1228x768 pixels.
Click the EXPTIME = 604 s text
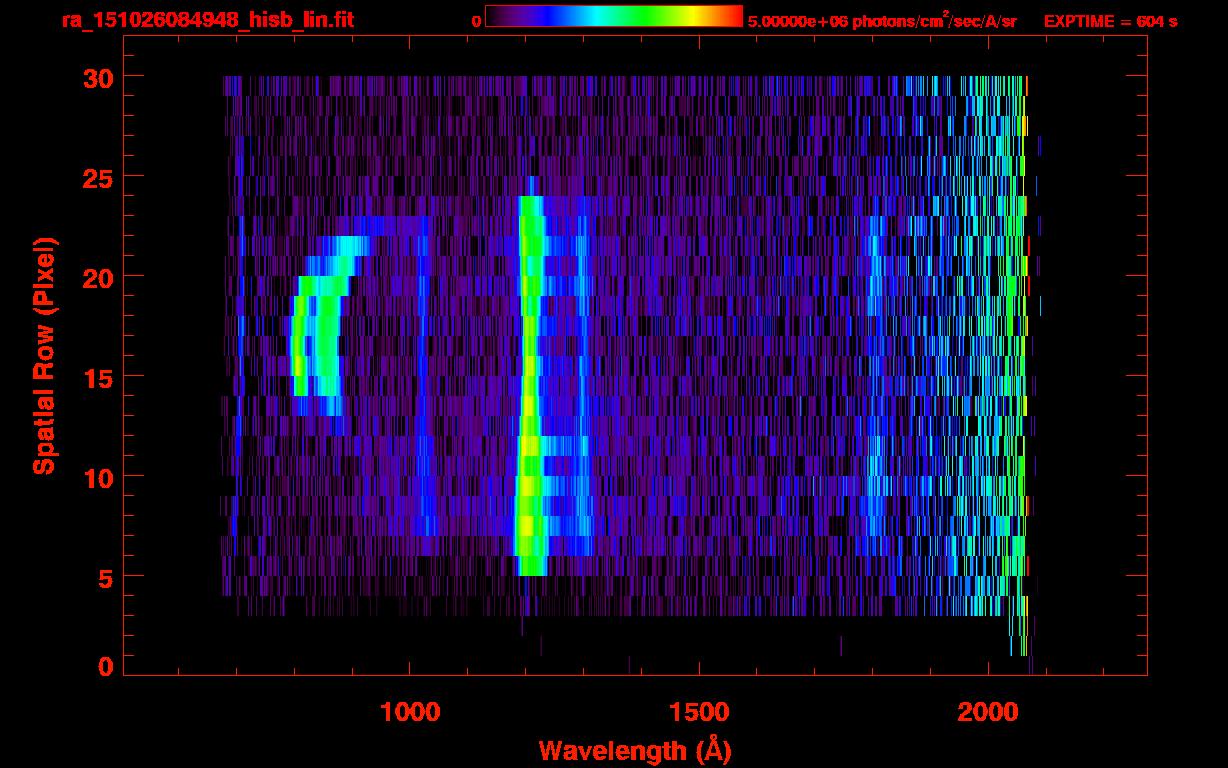coord(1110,21)
